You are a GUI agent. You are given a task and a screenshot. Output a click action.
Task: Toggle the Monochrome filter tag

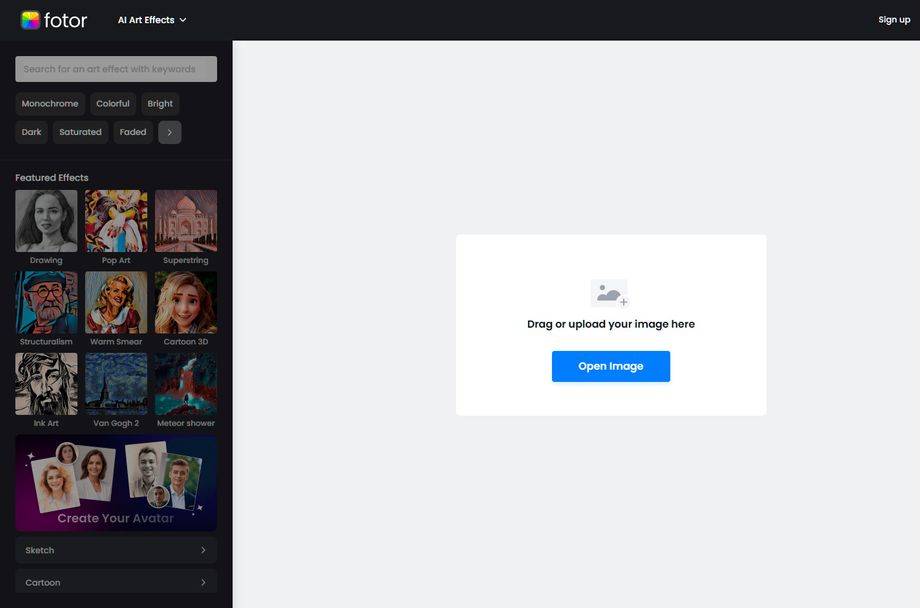(x=50, y=103)
